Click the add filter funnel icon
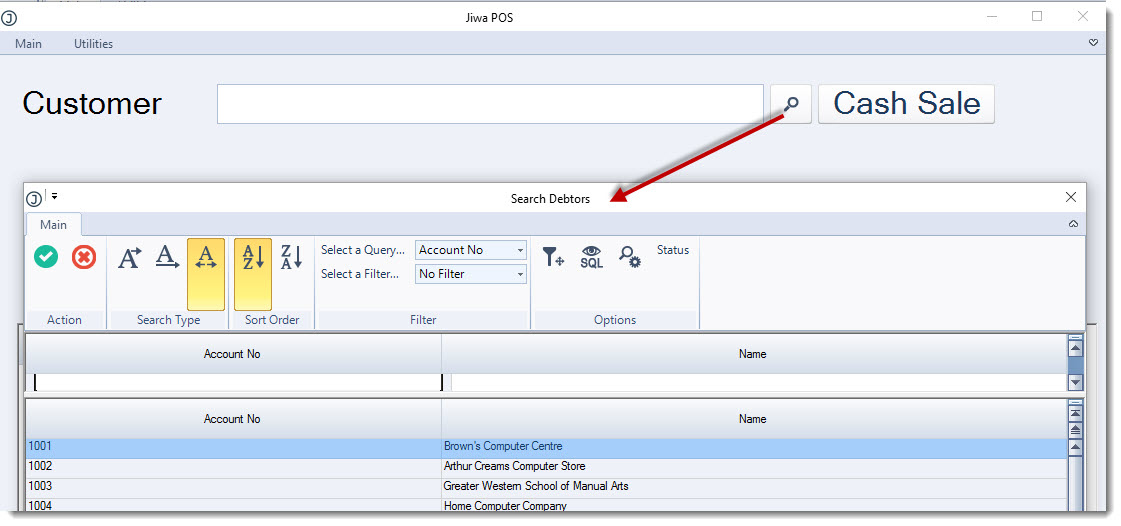The height and width of the screenshot is (526, 1121). click(x=553, y=257)
